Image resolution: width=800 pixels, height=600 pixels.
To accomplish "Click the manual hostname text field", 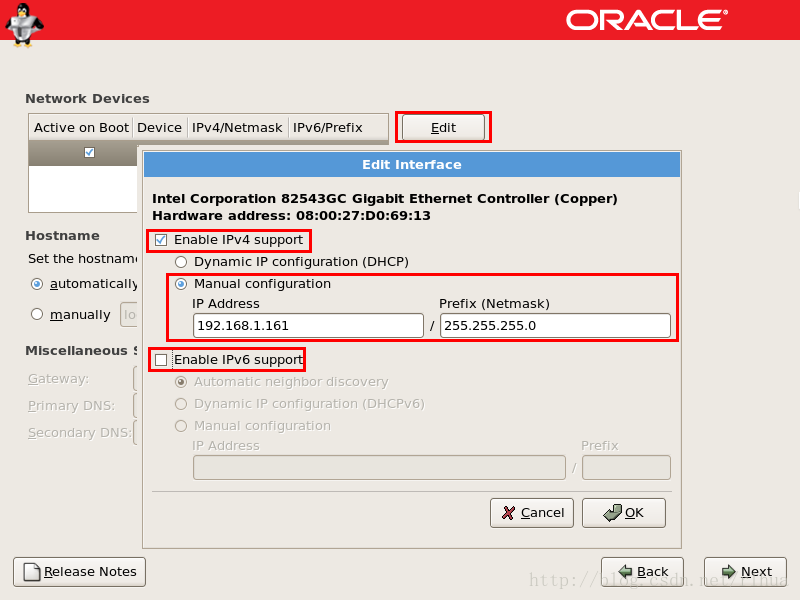I will 129,315.
